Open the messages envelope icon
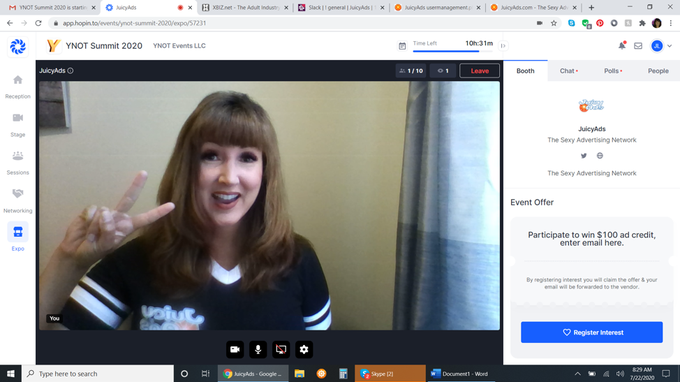The image size is (680, 382). (x=638, y=46)
